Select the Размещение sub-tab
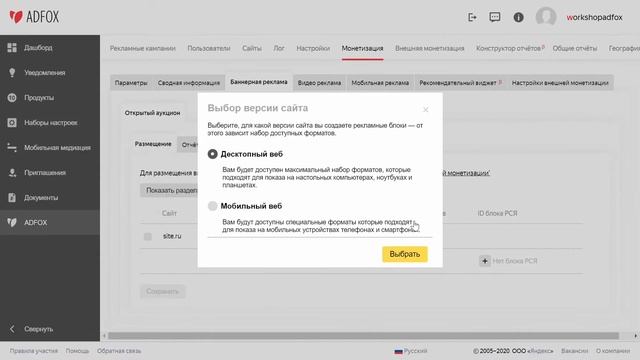The height and width of the screenshot is (360, 640). (153, 144)
